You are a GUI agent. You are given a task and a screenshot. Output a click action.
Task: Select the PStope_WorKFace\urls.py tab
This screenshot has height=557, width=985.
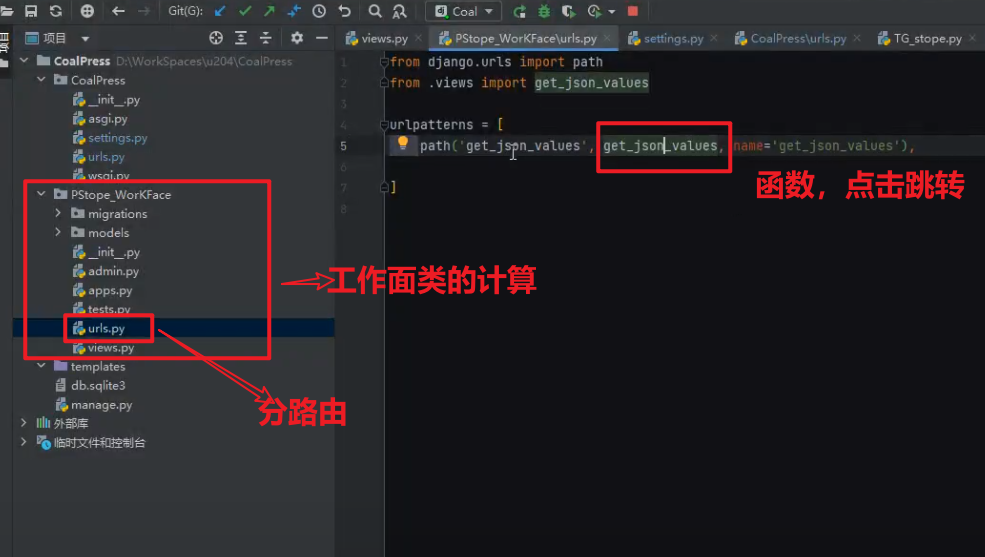point(525,38)
